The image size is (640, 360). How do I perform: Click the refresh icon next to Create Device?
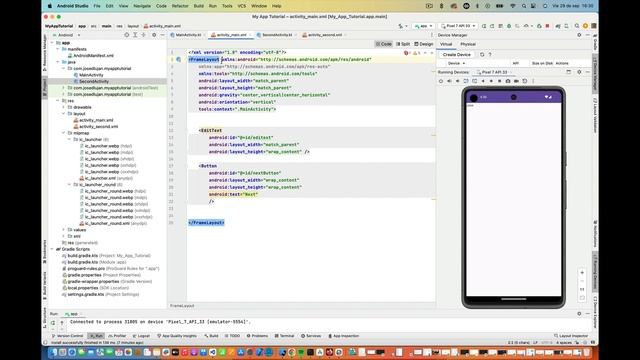coord(482,54)
